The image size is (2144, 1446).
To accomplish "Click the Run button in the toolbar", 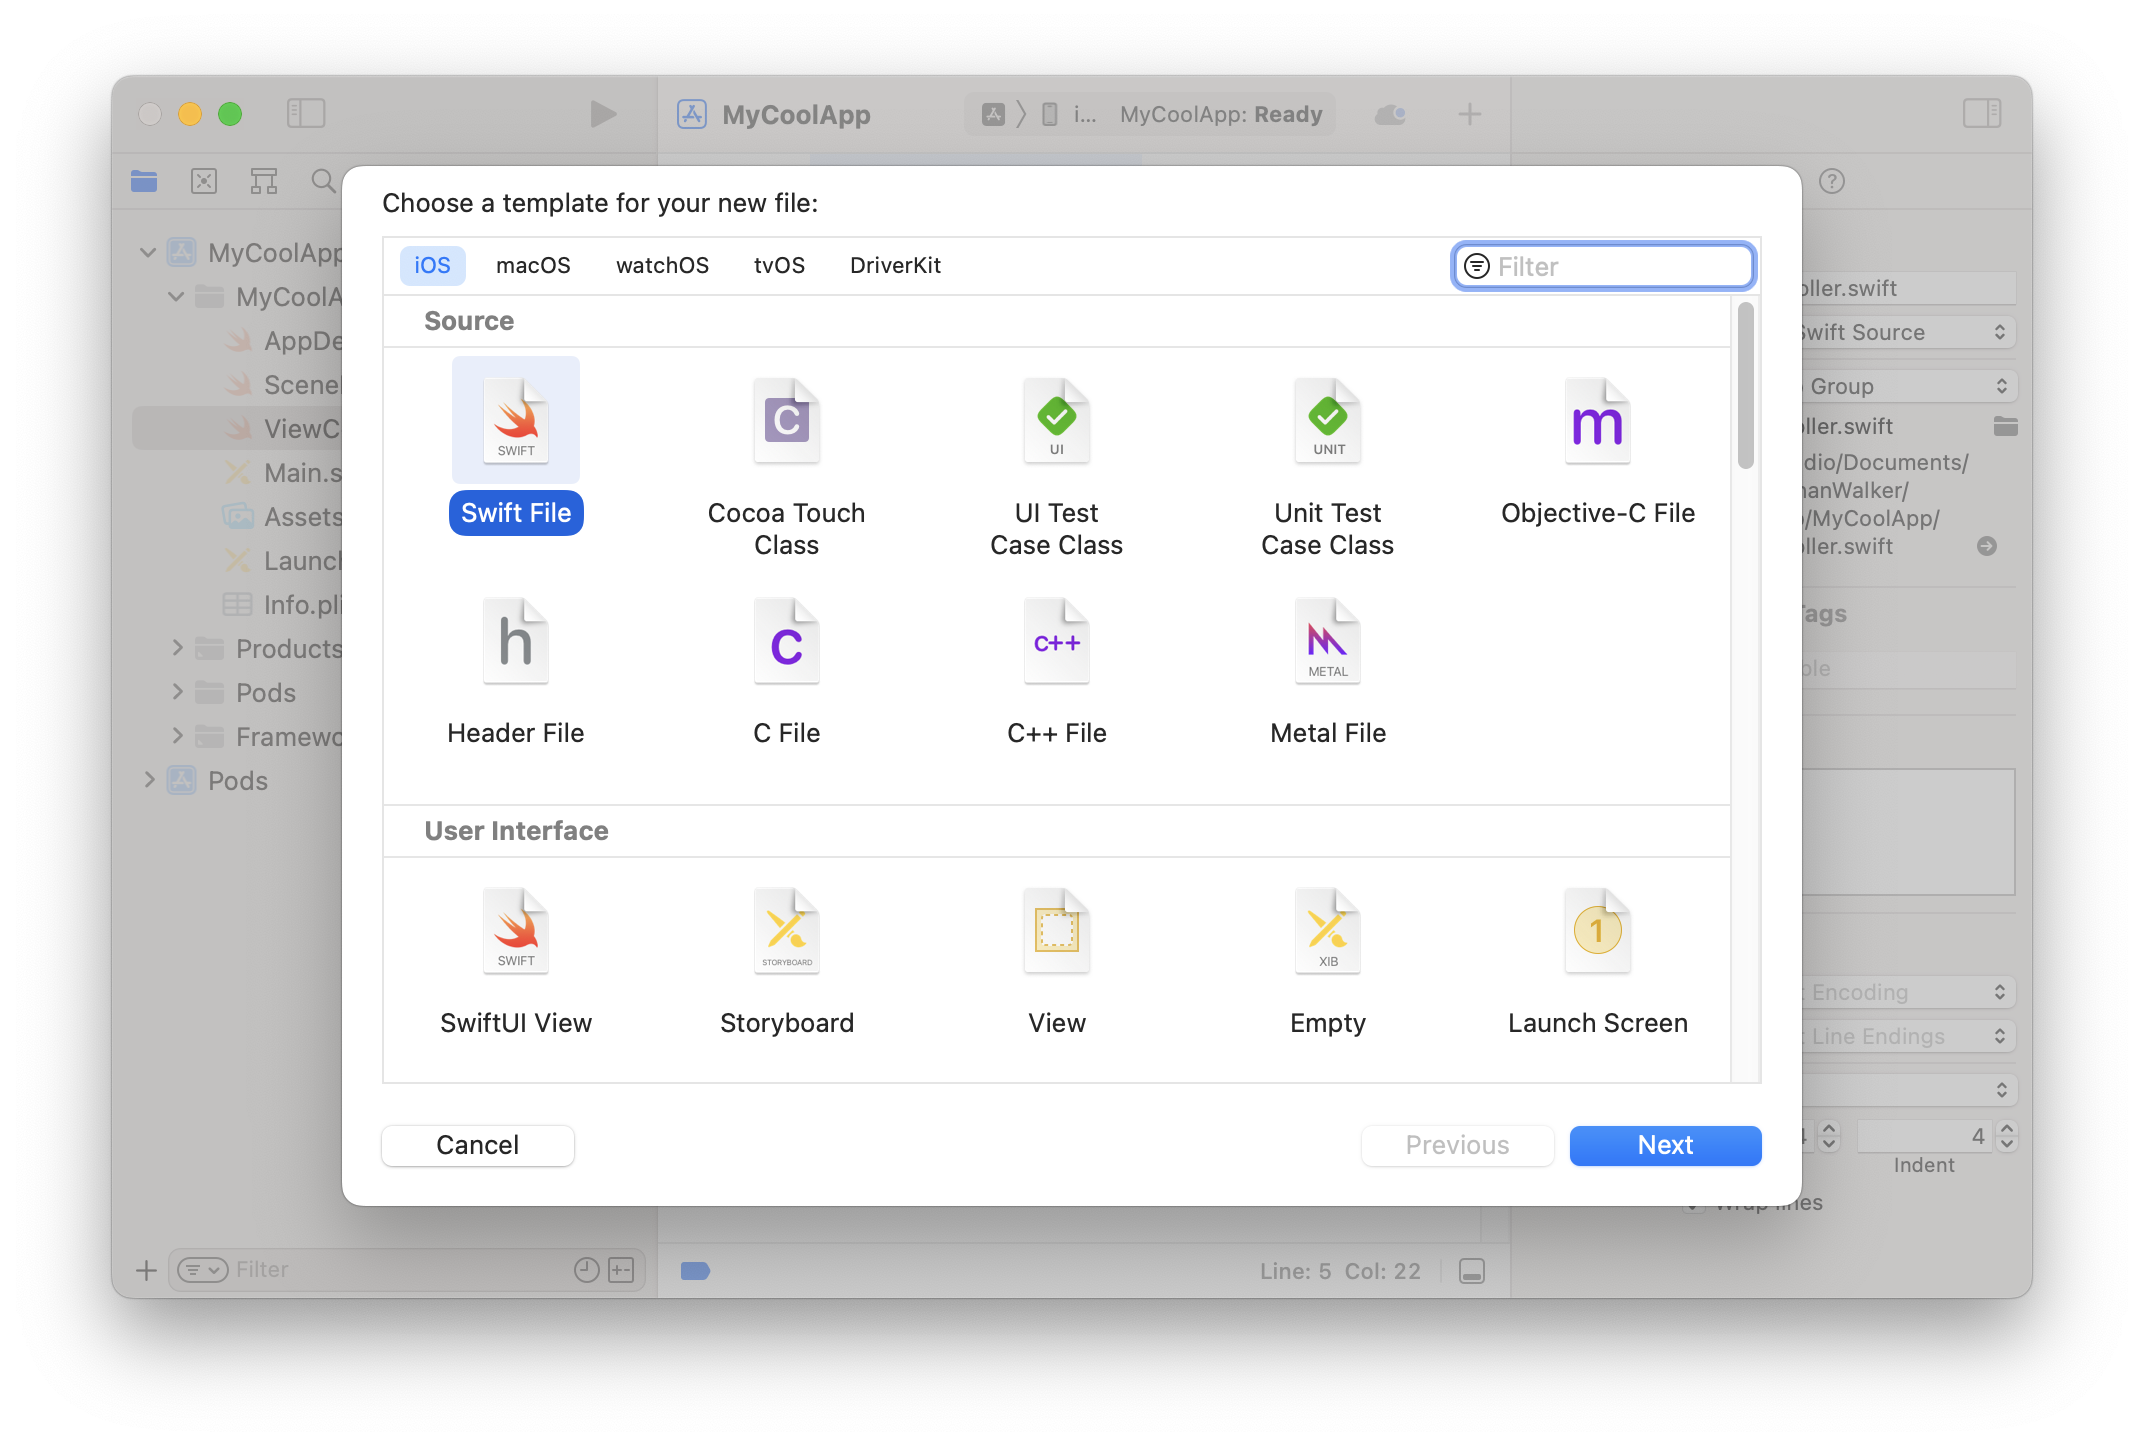I will [x=602, y=113].
